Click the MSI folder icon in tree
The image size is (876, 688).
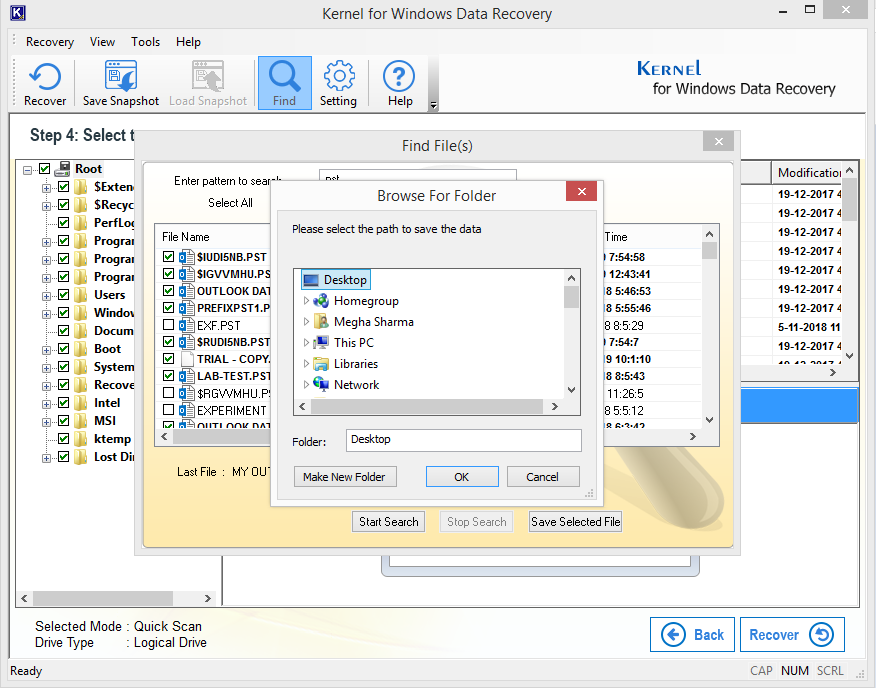pyautogui.click(x=81, y=421)
